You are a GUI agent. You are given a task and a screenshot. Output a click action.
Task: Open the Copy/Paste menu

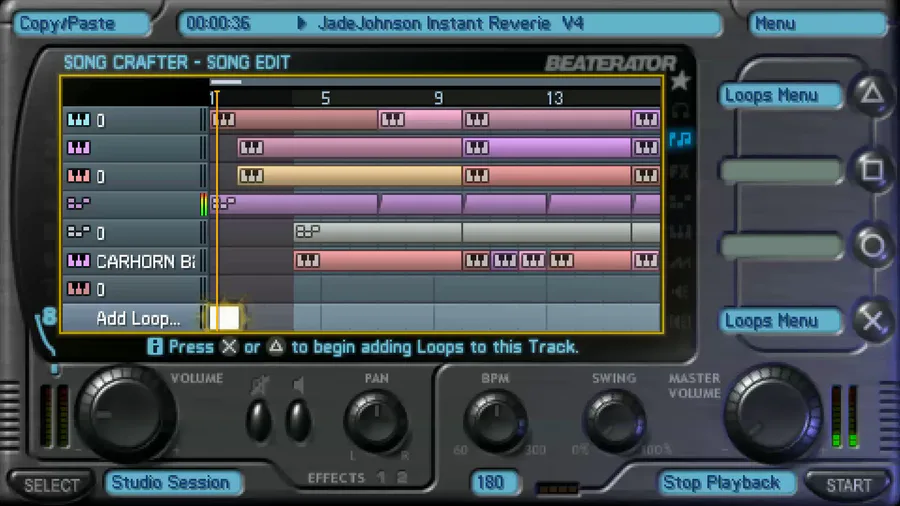(81, 24)
